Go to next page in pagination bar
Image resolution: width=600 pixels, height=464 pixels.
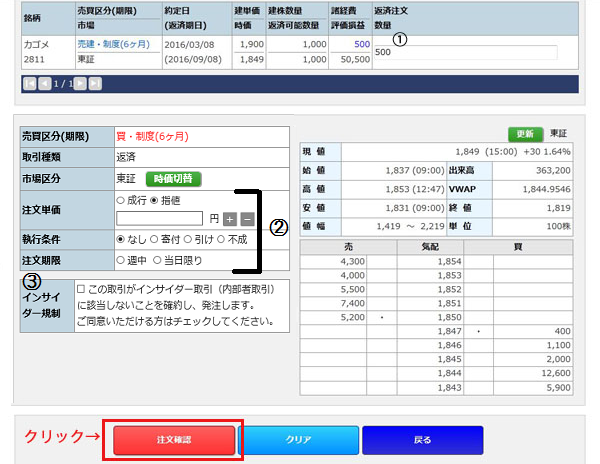(81, 85)
